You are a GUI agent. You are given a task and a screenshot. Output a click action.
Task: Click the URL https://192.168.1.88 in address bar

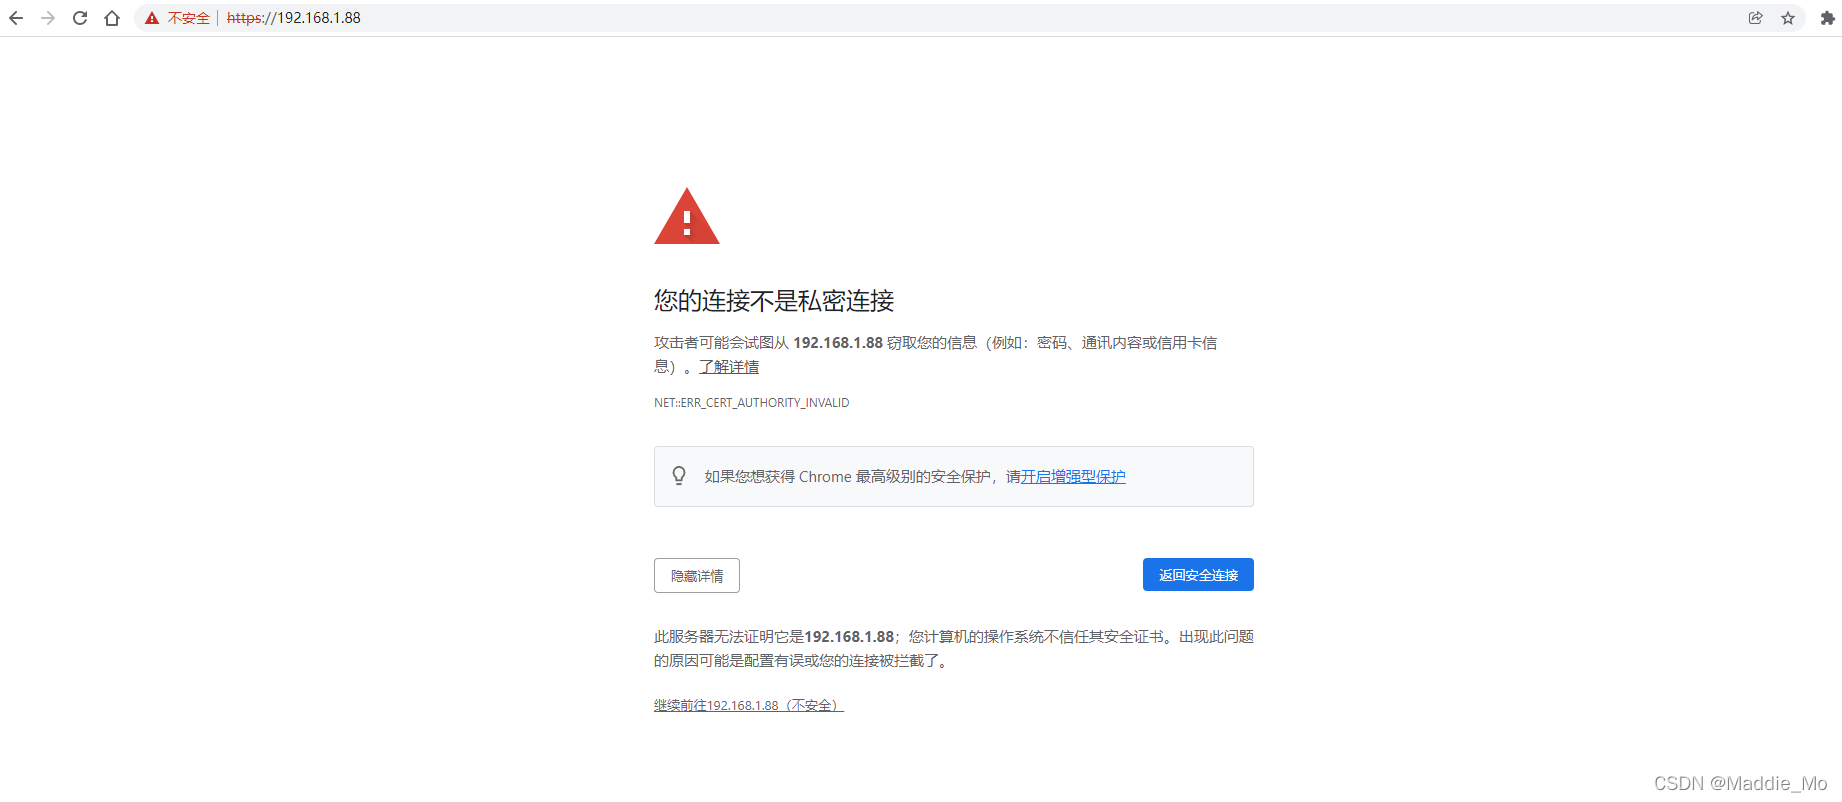(x=294, y=18)
